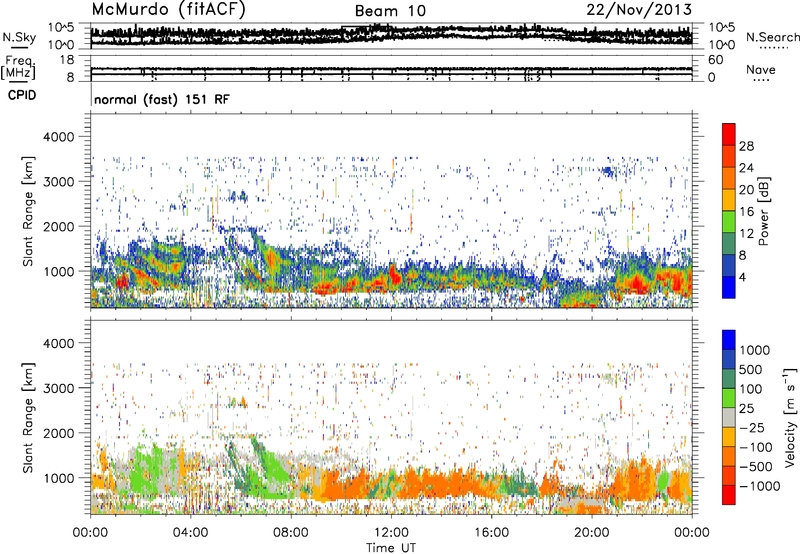800x554 pixels.
Task: Click the "Time UT" axis label
Action: pyautogui.click(x=391, y=548)
